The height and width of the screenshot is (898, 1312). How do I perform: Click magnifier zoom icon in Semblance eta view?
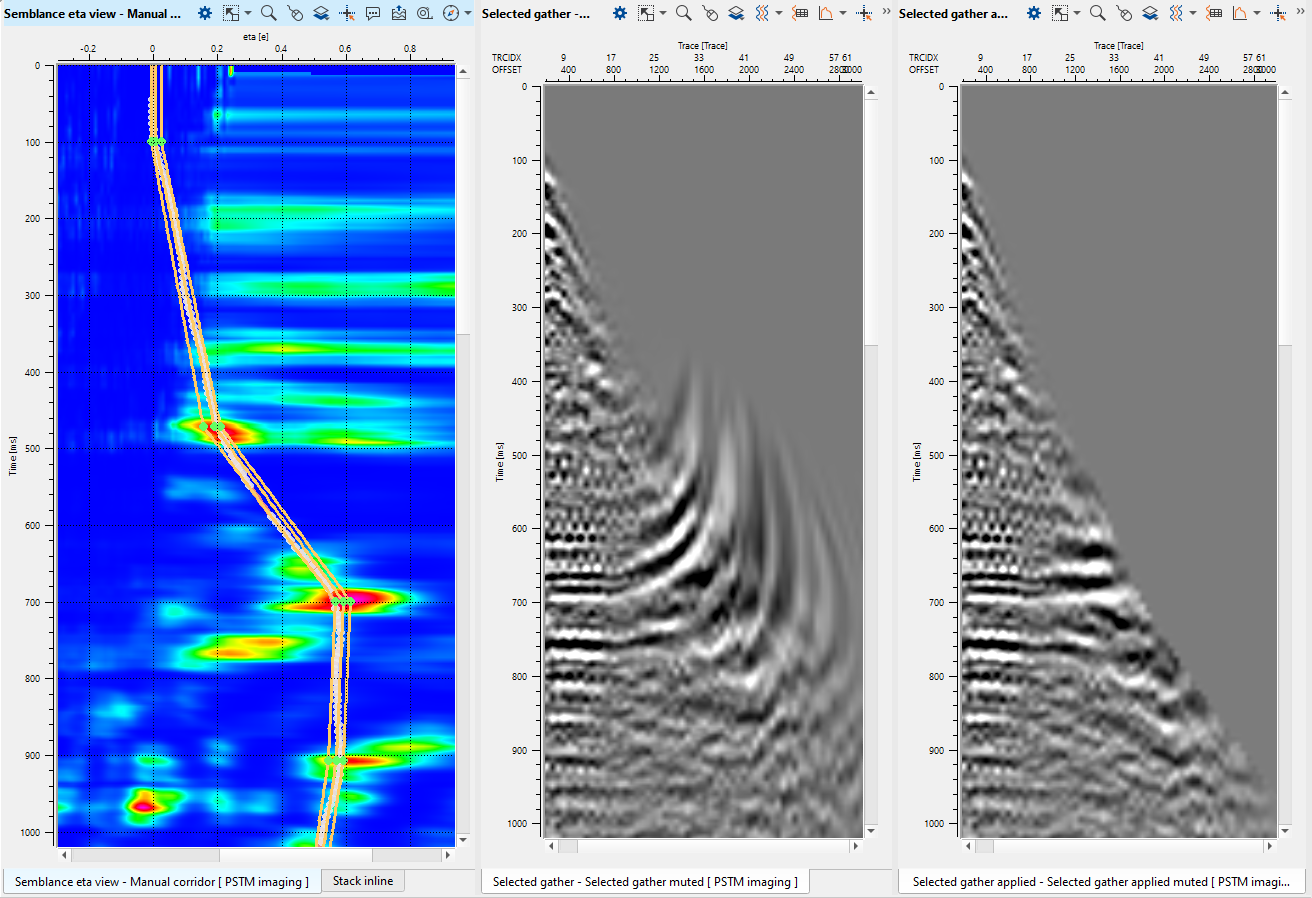tap(268, 13)
